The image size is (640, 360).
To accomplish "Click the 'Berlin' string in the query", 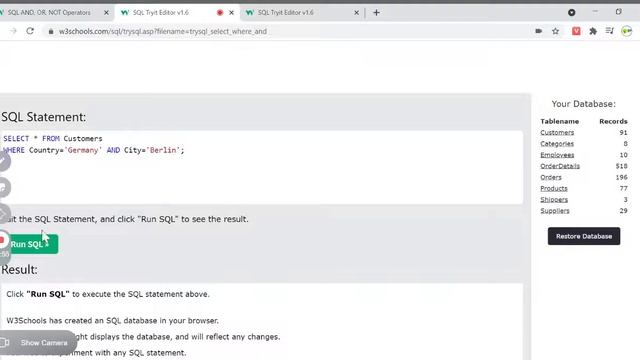I will click(x=163, y=150).
